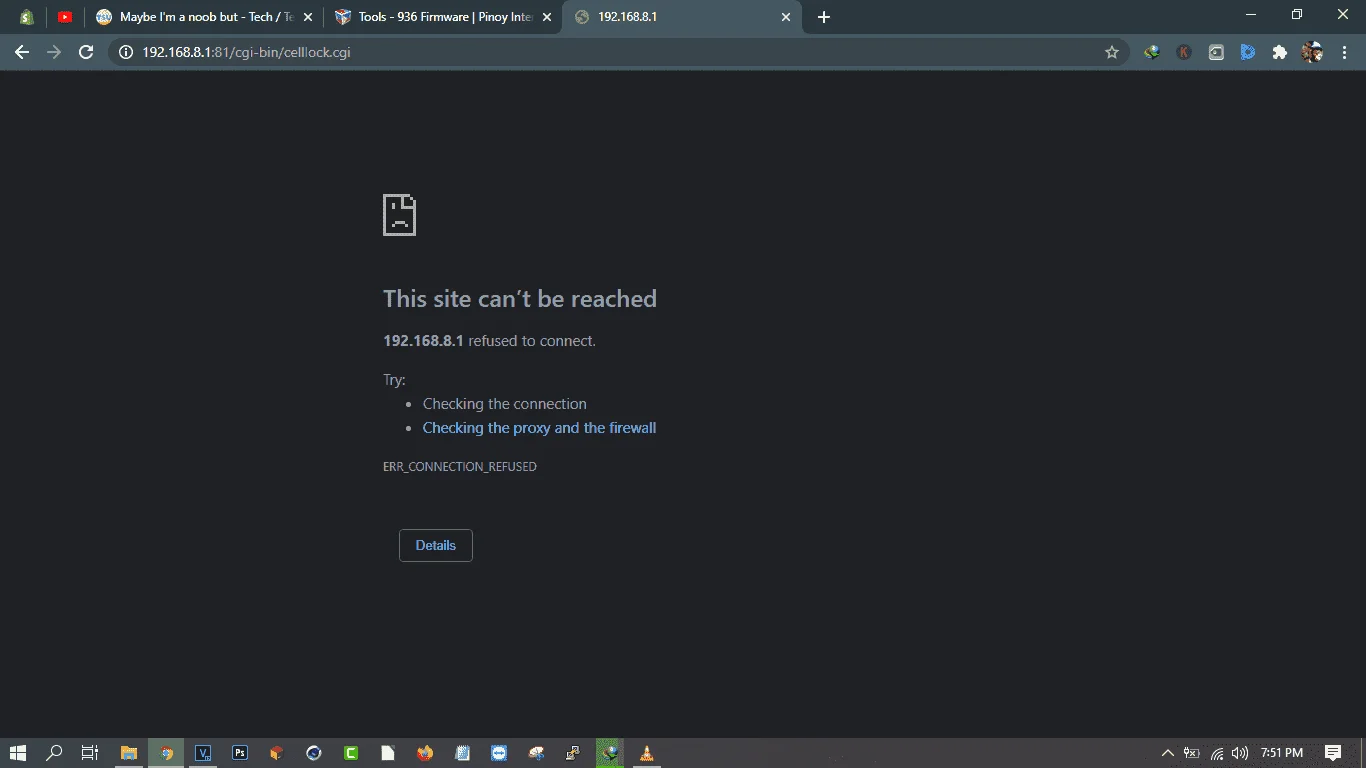1366x768 pixels.
Task: Open a new tab with the plus button
Action: click(824, 17)
